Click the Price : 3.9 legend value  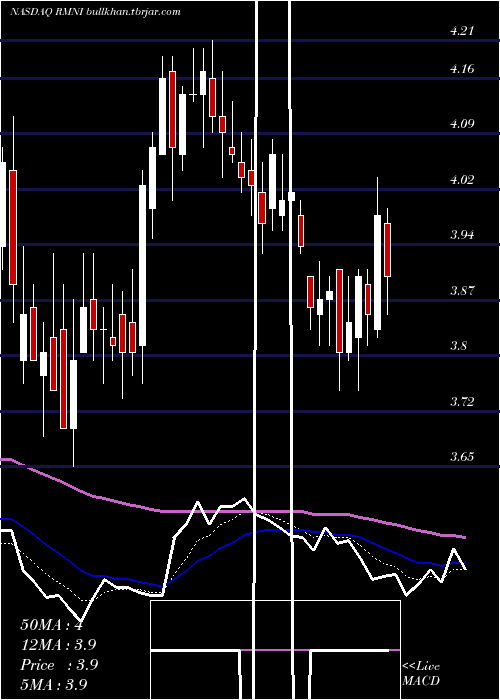[59, 665]
